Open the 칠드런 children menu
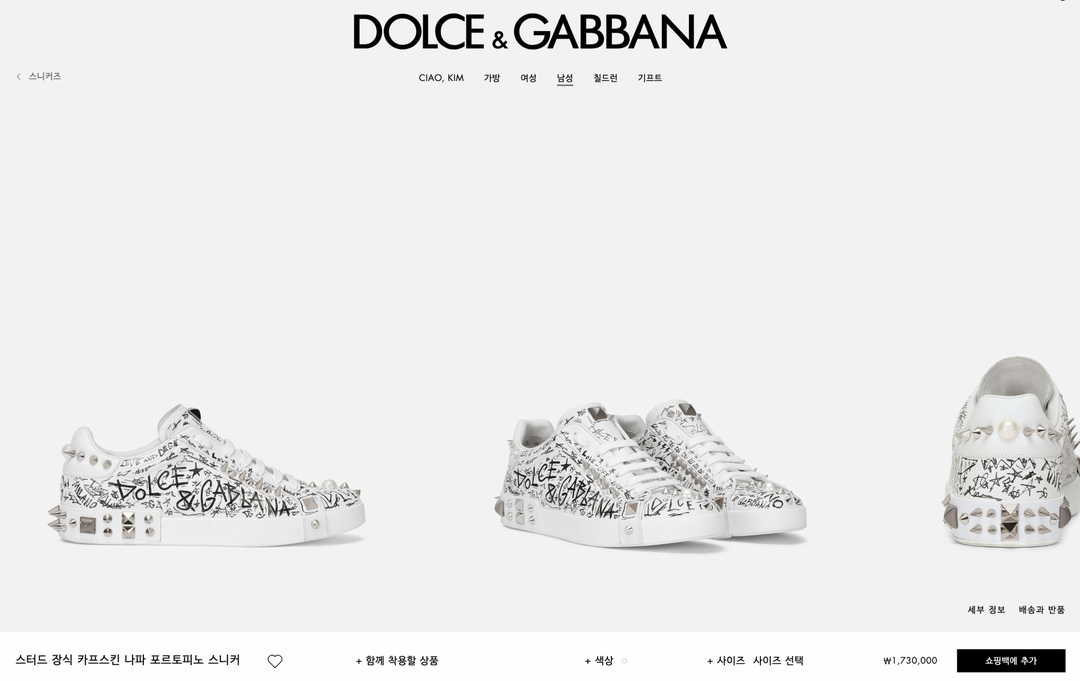Viewport: 1080px width, 681px height. click(605, 78)
